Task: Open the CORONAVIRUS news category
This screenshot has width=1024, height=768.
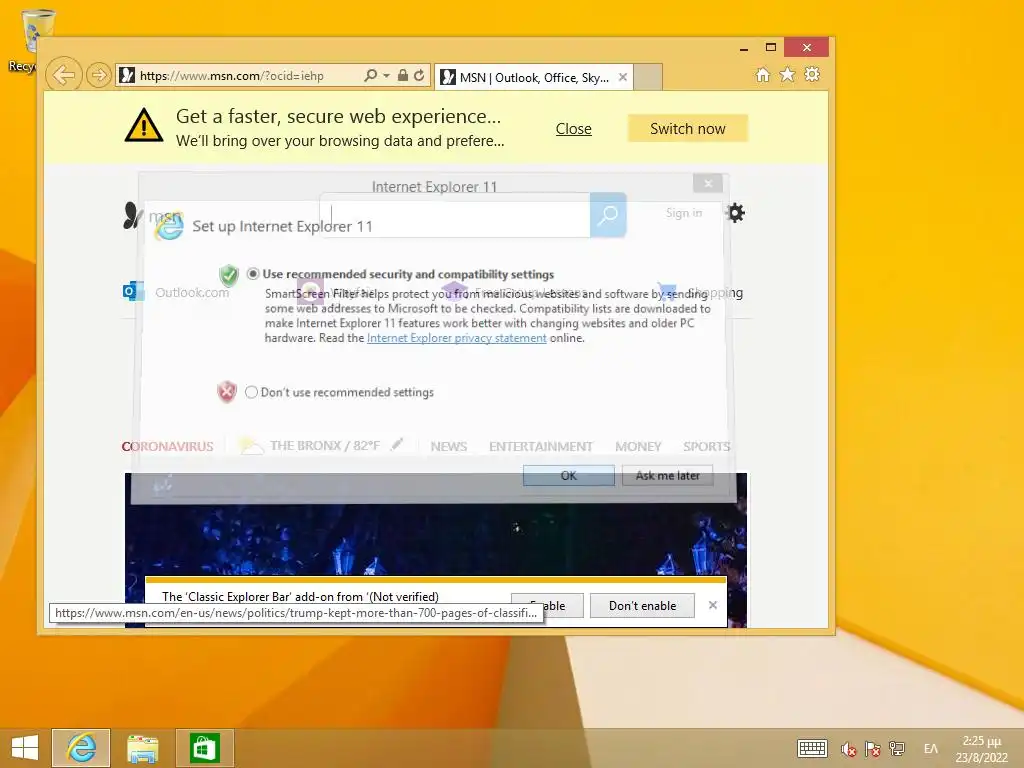Action: [x=167, y=447]
